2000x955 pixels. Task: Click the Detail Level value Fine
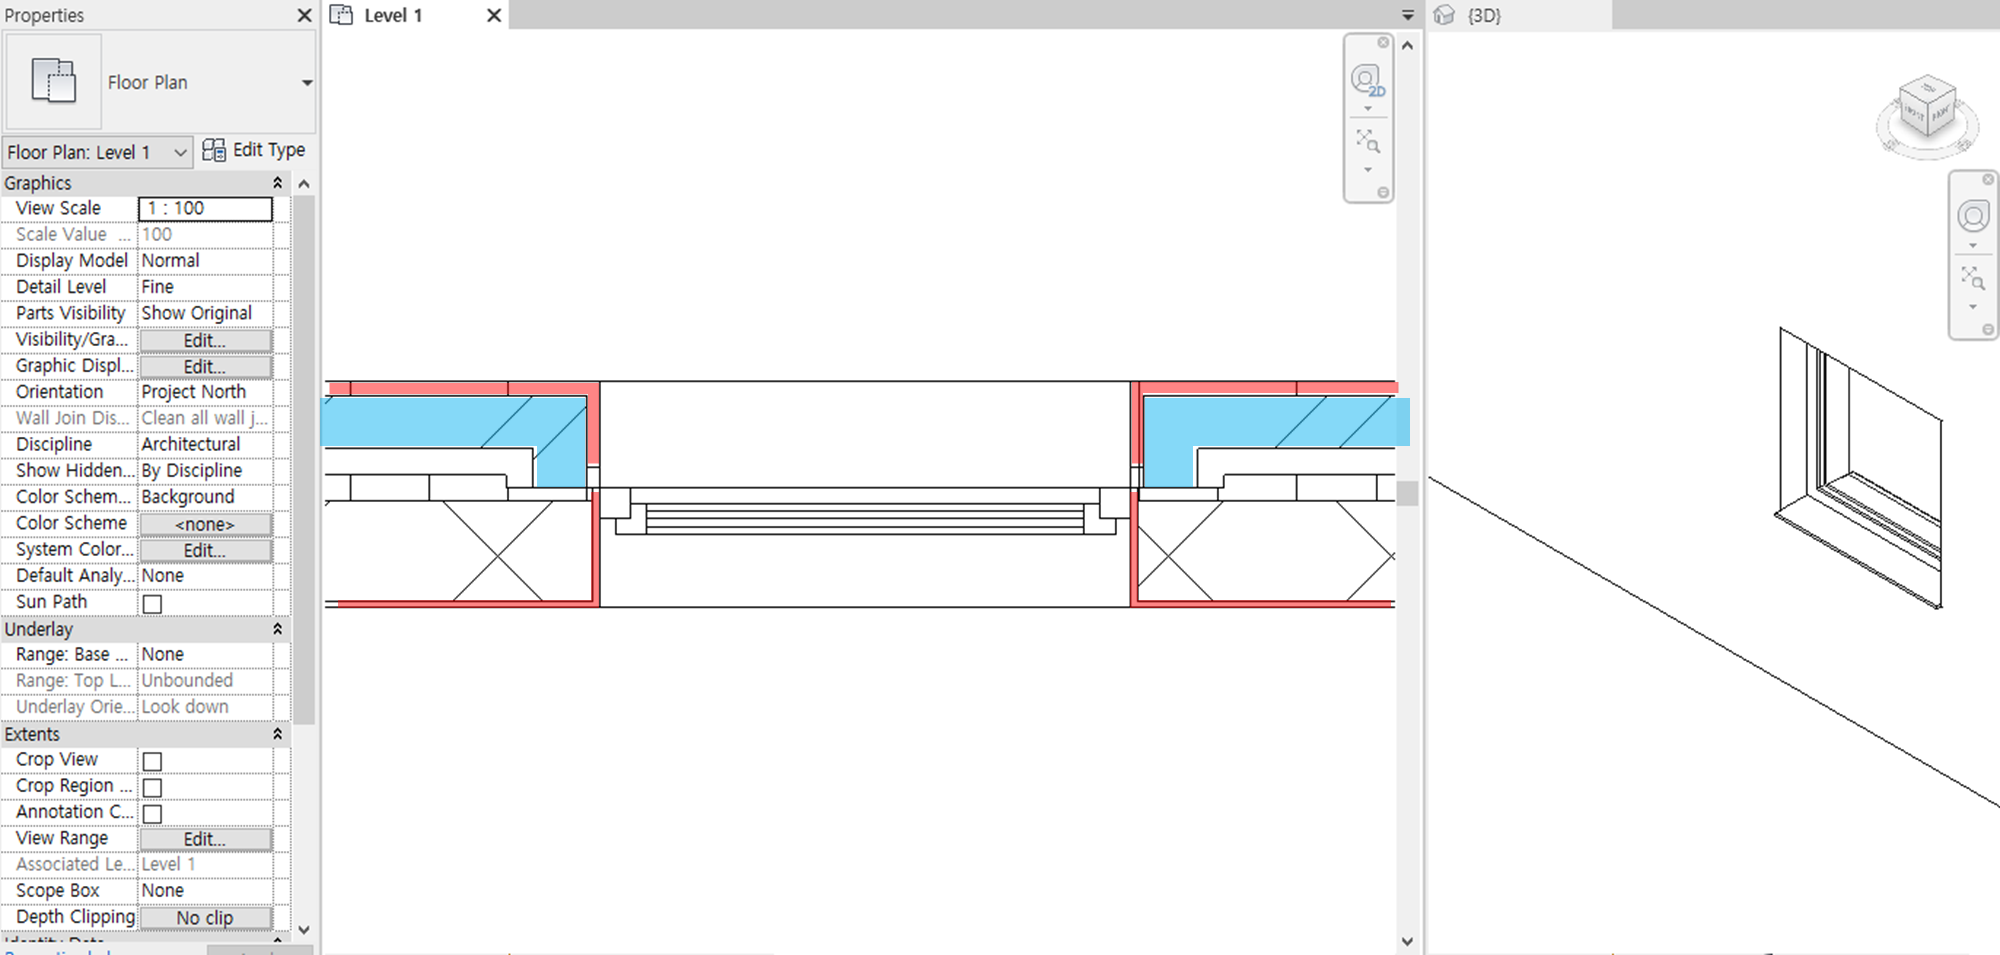coord(205,287)
